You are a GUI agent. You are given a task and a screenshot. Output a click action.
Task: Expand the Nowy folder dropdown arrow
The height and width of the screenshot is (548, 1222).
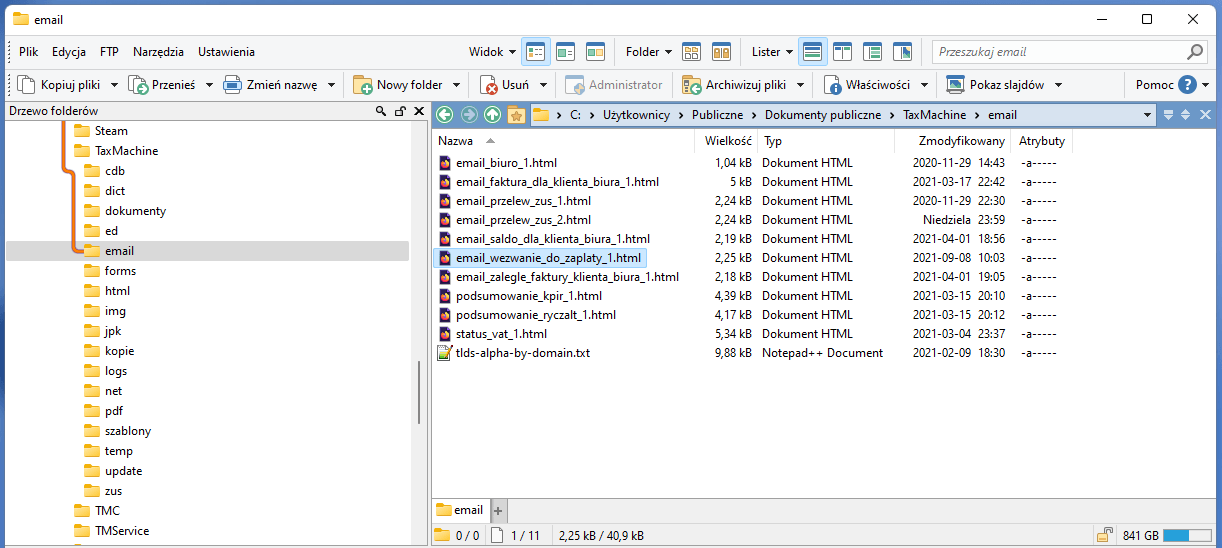tap(456, 85)
